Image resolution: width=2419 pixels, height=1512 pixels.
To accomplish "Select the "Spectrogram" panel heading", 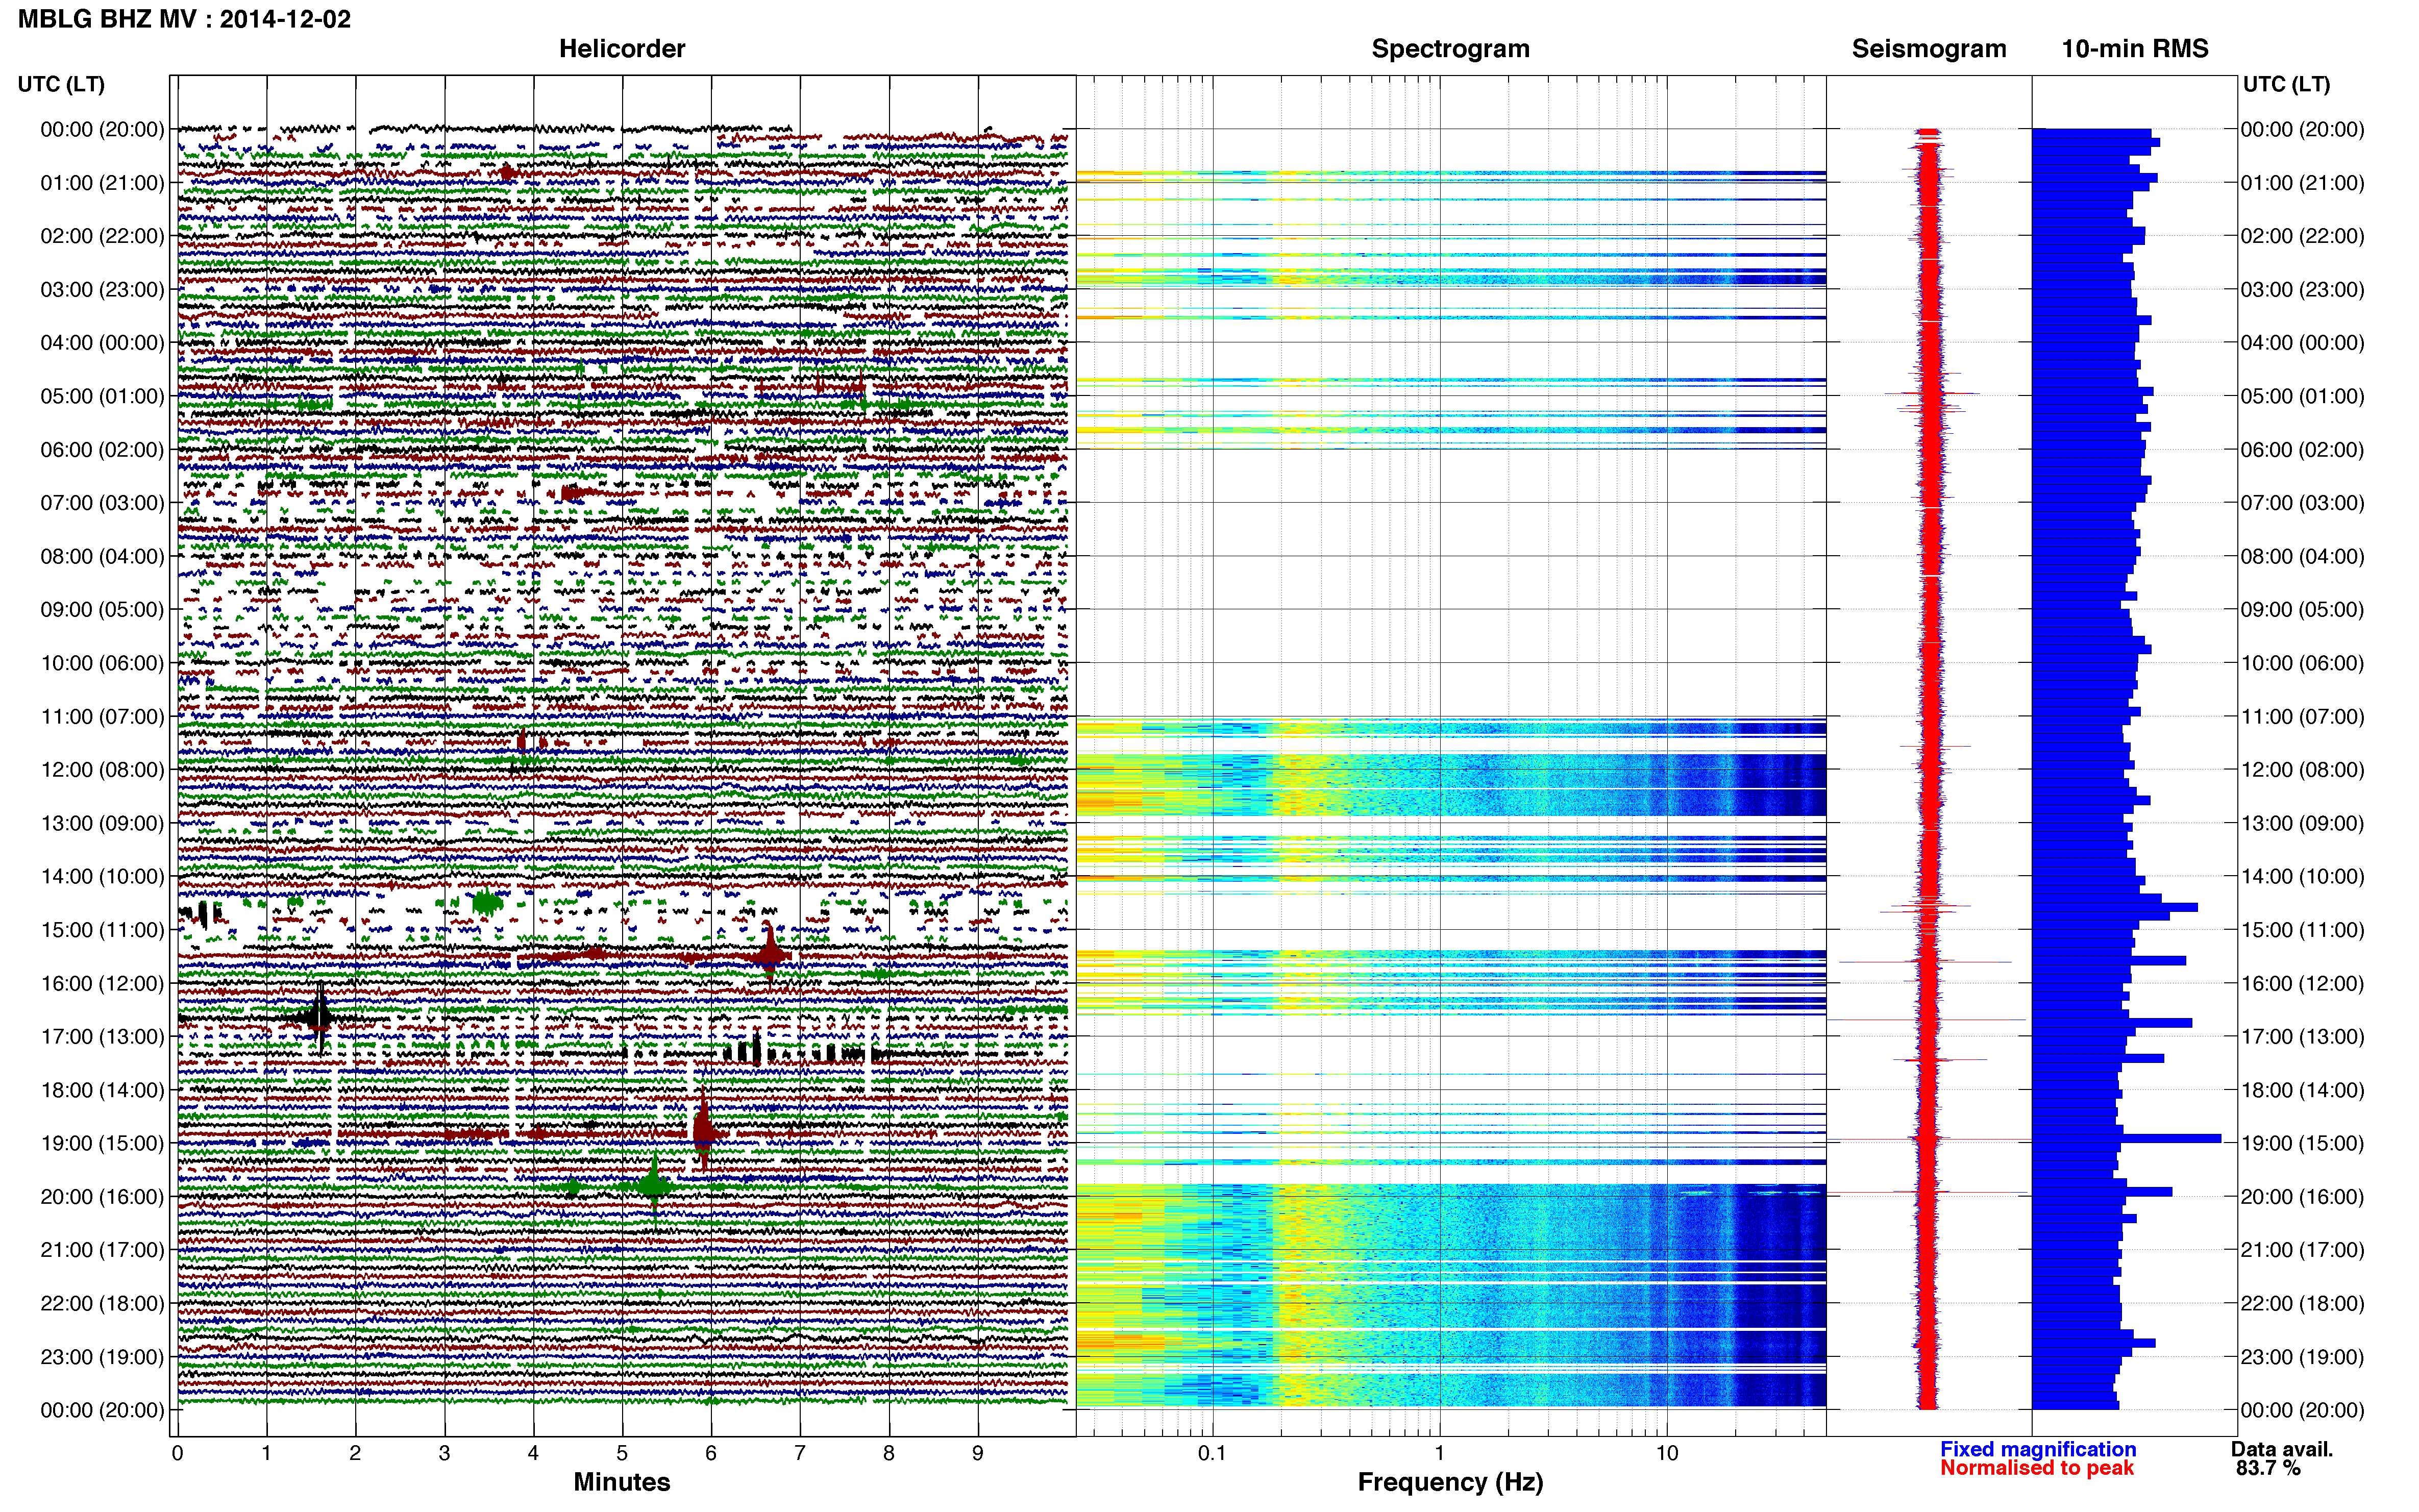I will (x=1450, y=49).
